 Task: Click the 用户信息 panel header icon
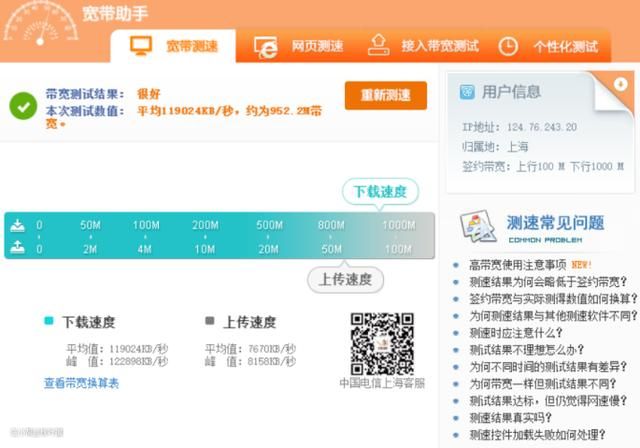(467, 92)
